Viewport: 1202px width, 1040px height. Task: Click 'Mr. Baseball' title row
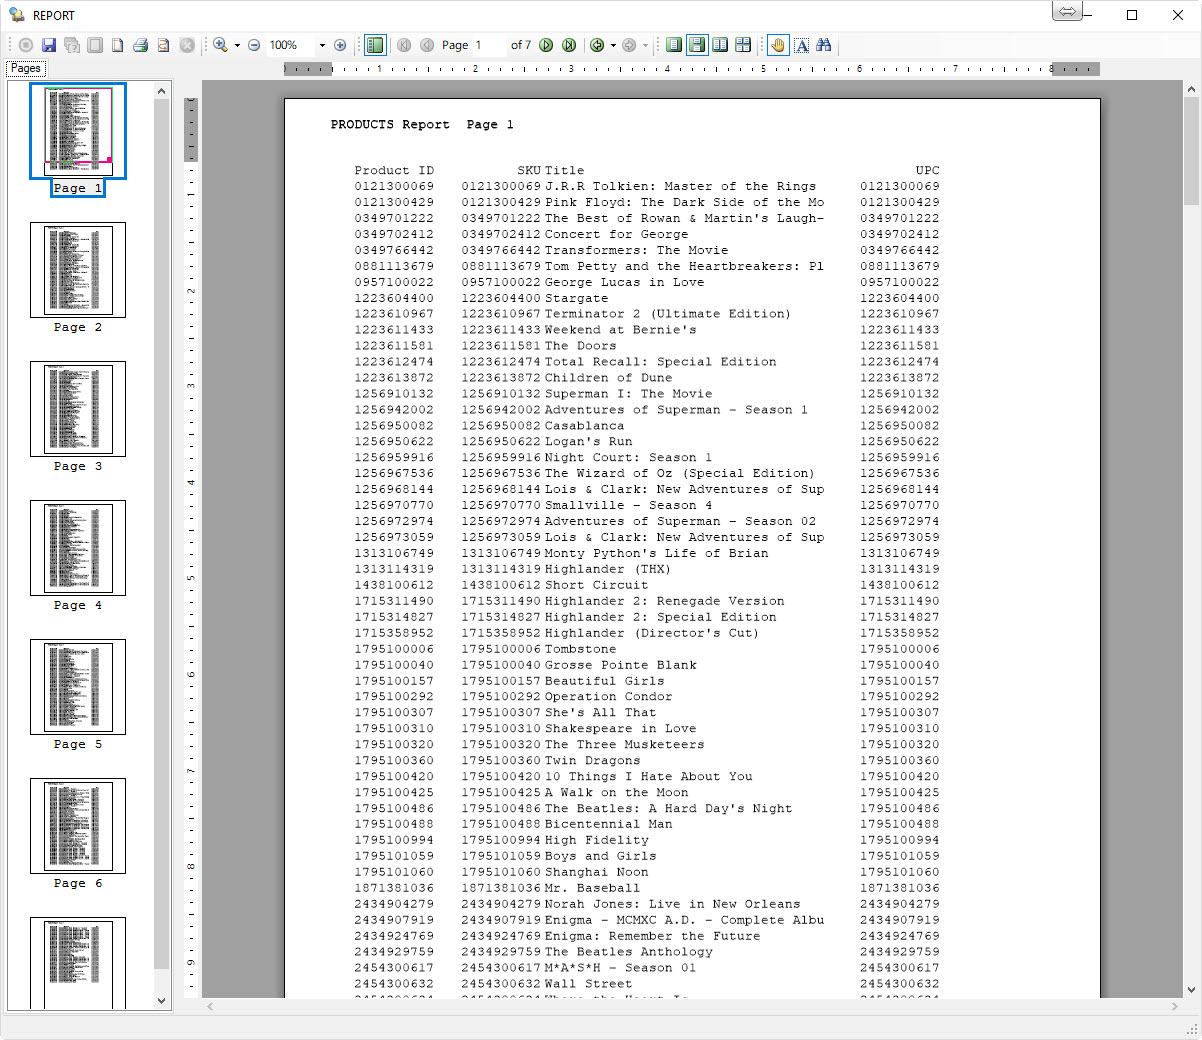592,888
